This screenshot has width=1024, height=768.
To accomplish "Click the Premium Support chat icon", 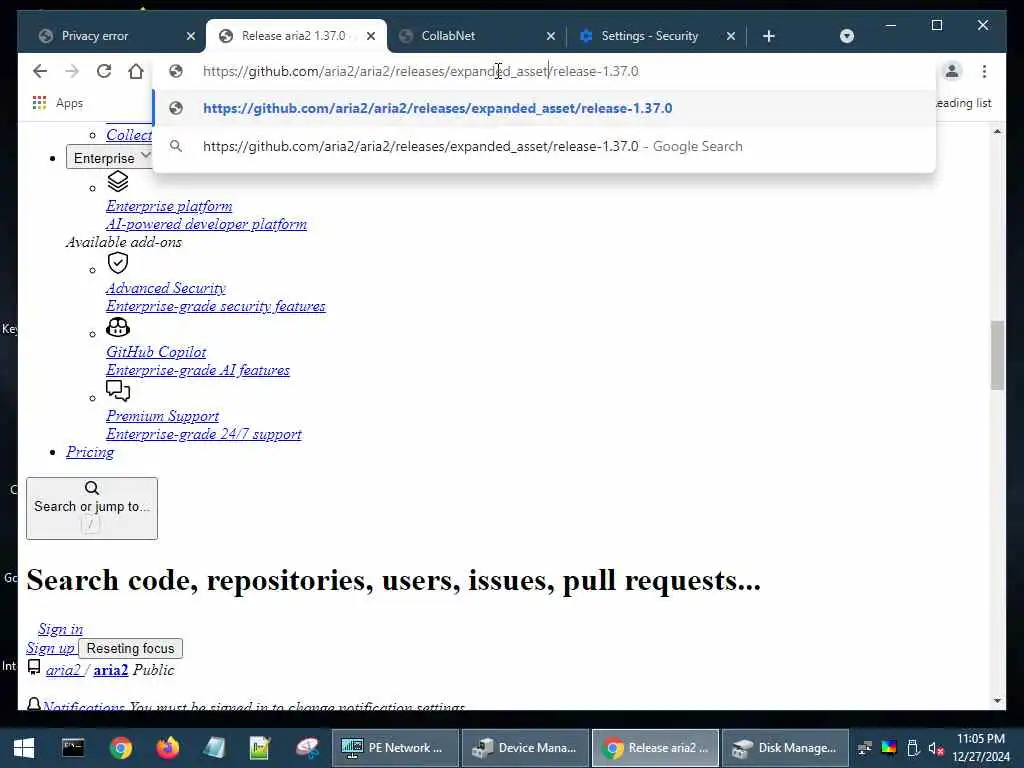I will coord(118,391).
